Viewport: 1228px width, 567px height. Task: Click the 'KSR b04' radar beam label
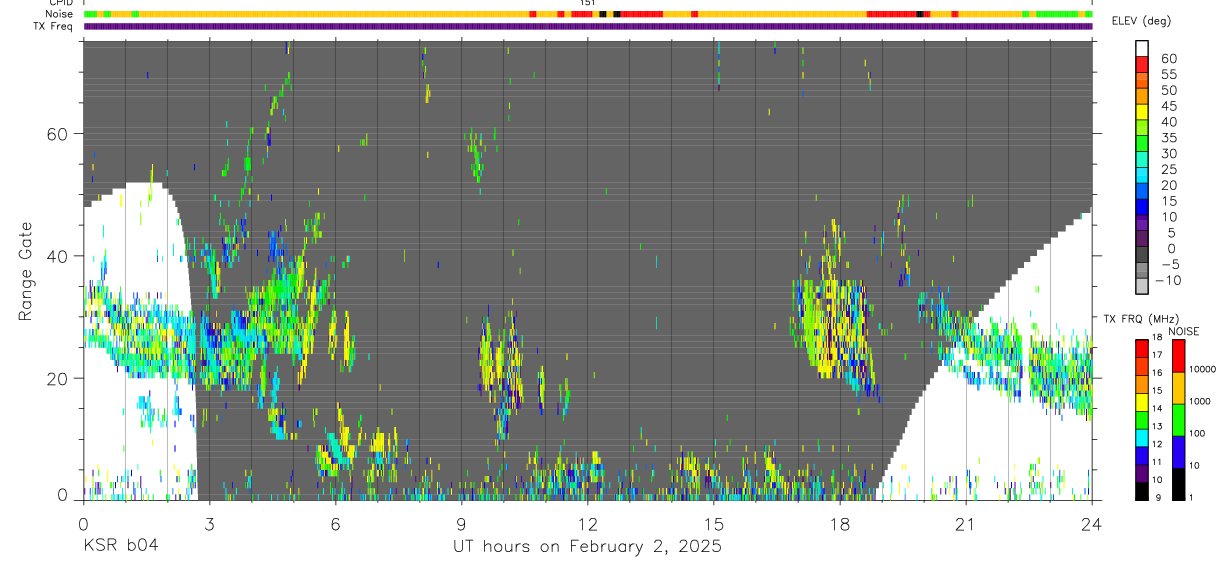pos(119,547)
